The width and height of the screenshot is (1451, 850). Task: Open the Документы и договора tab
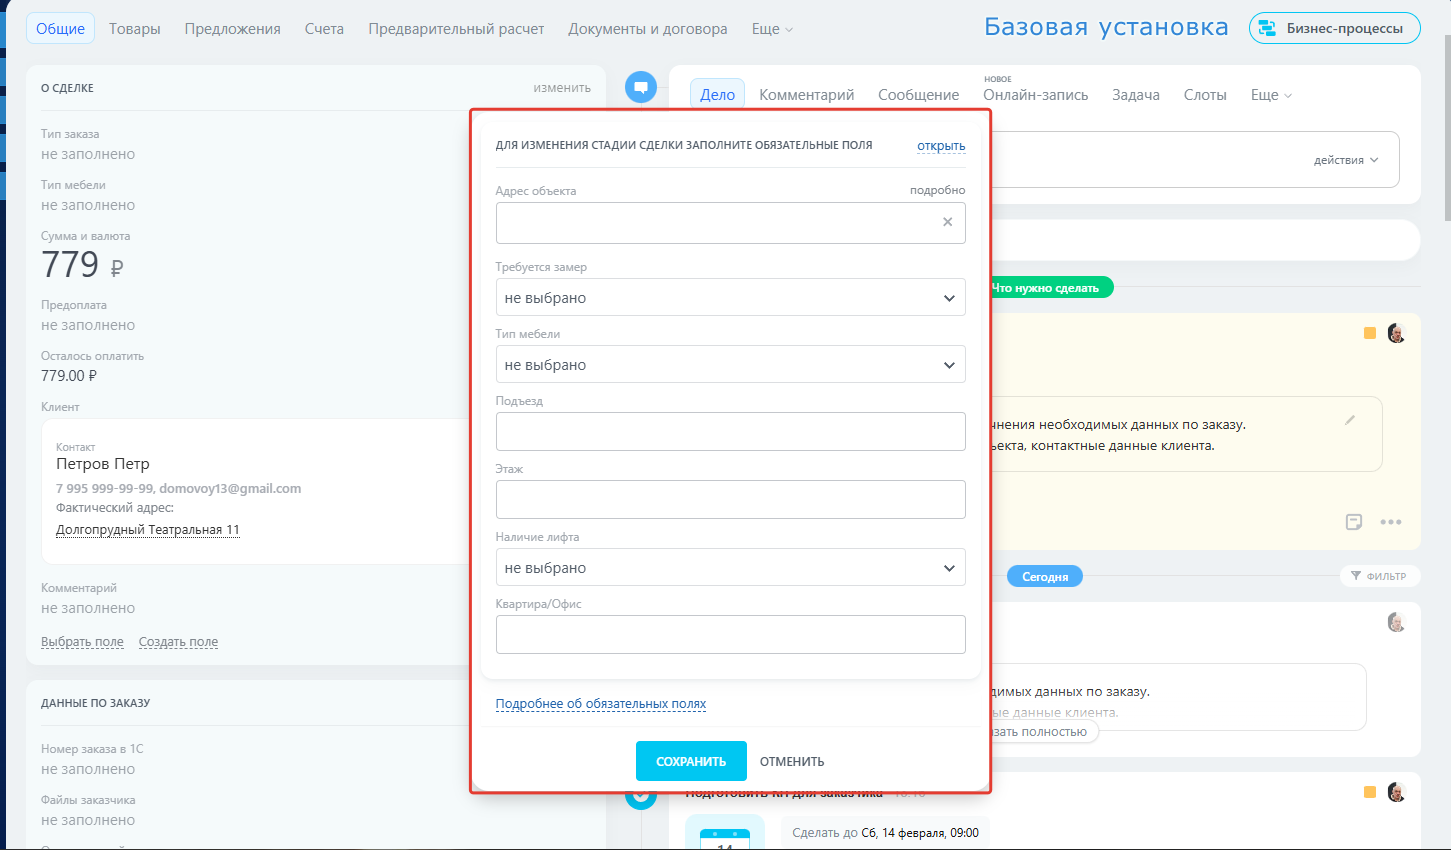pyautogui.click(x=648, y=29)
